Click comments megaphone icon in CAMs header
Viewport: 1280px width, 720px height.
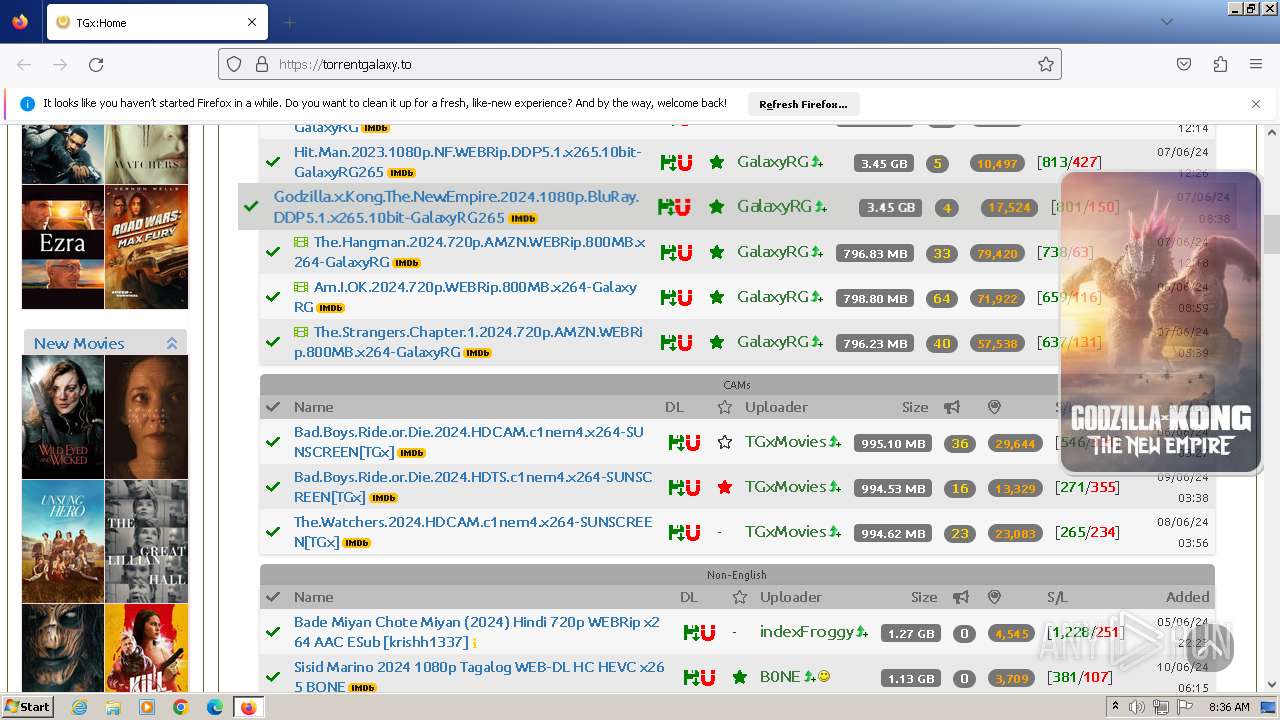point(952,407)
